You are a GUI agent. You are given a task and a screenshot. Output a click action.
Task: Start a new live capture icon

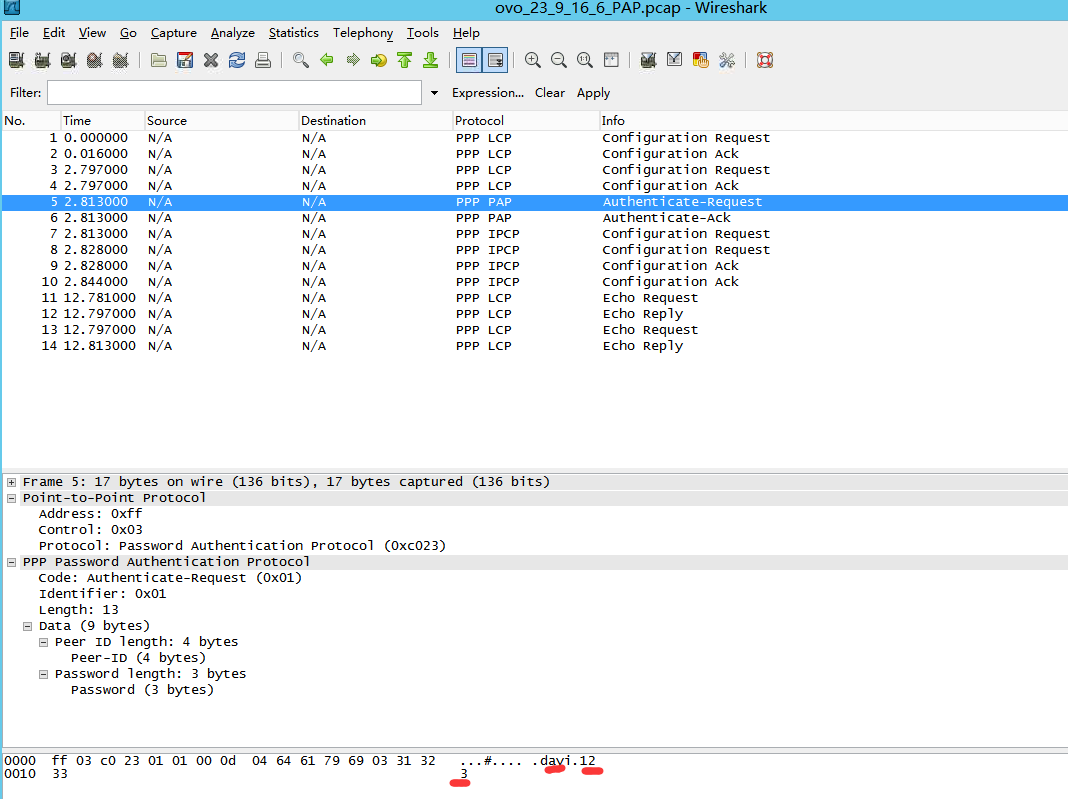coord(68,60)
